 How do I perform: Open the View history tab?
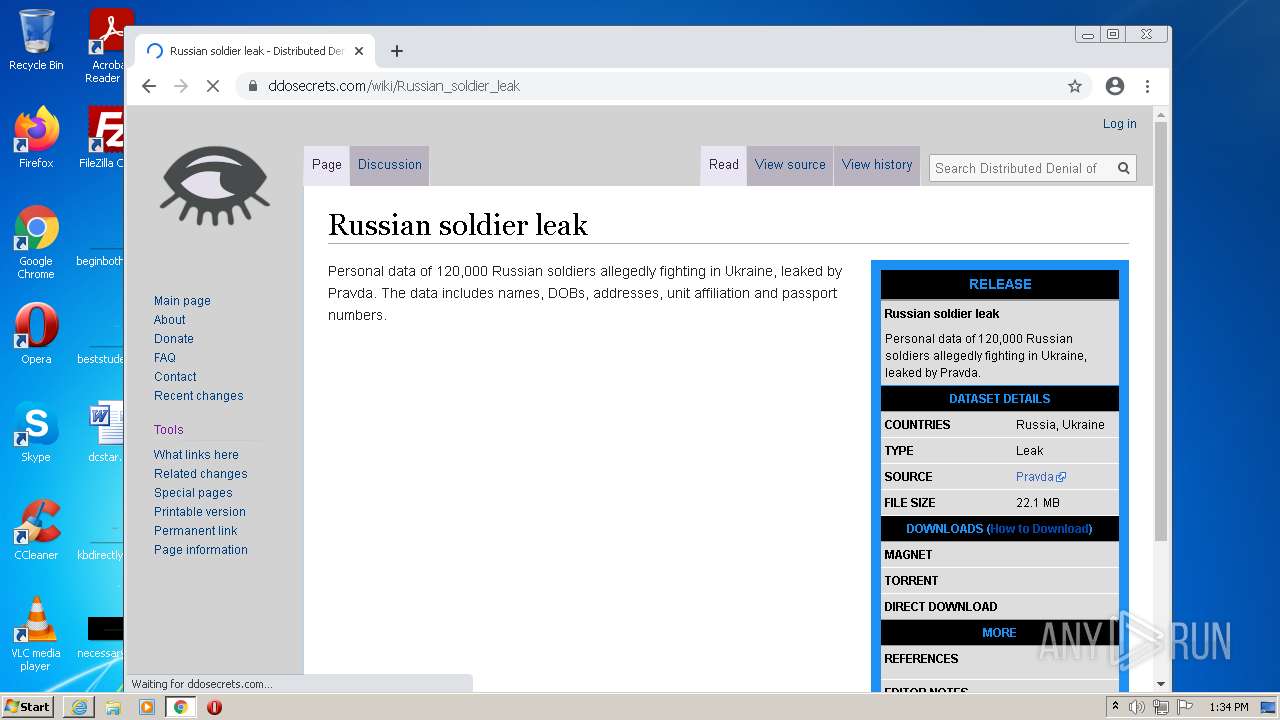(877, 165)
